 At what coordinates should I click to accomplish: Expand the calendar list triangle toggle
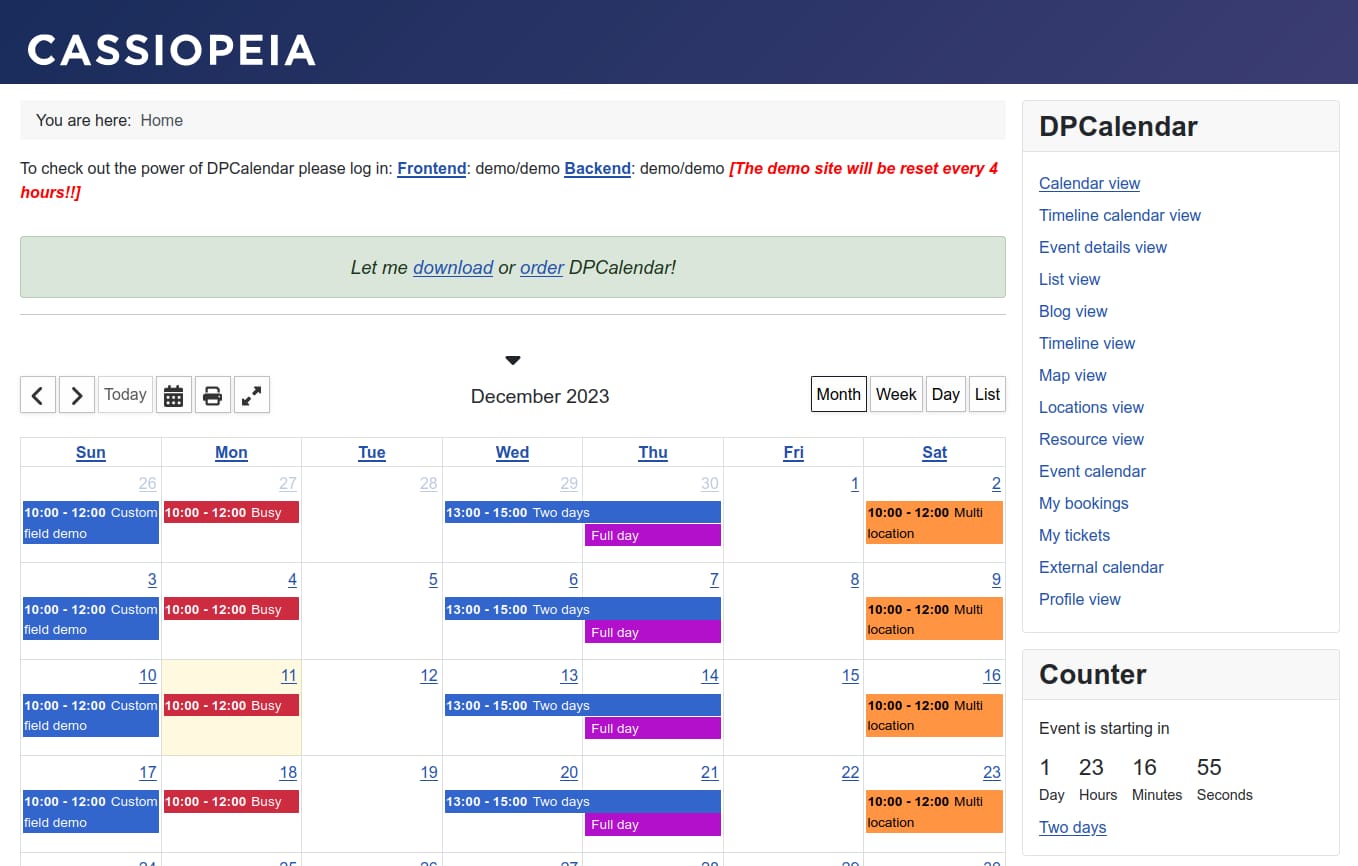pos(513,360)
